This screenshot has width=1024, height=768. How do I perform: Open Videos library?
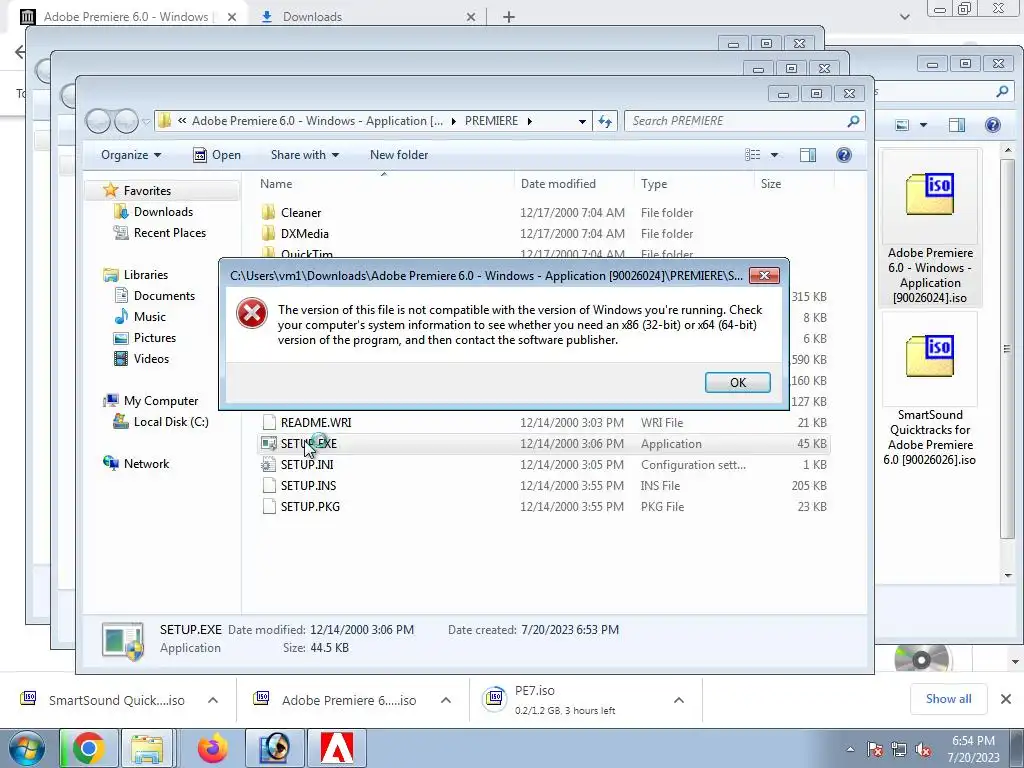click(x=151, y=359)
